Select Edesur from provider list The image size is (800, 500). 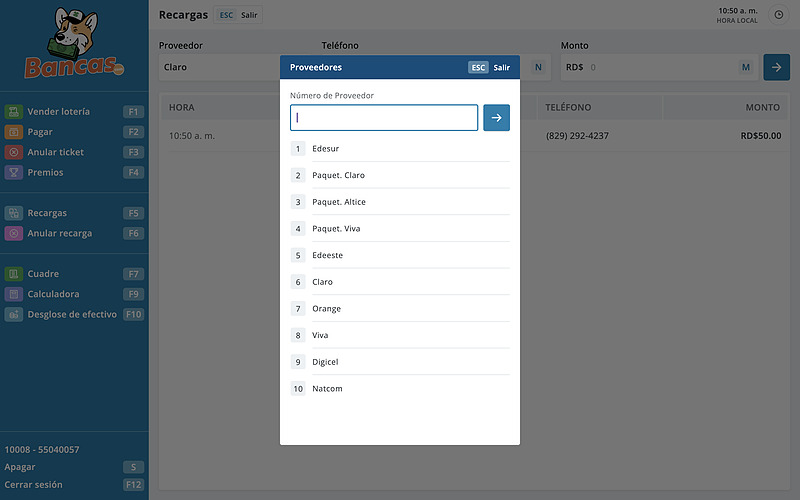coord(326,149)
